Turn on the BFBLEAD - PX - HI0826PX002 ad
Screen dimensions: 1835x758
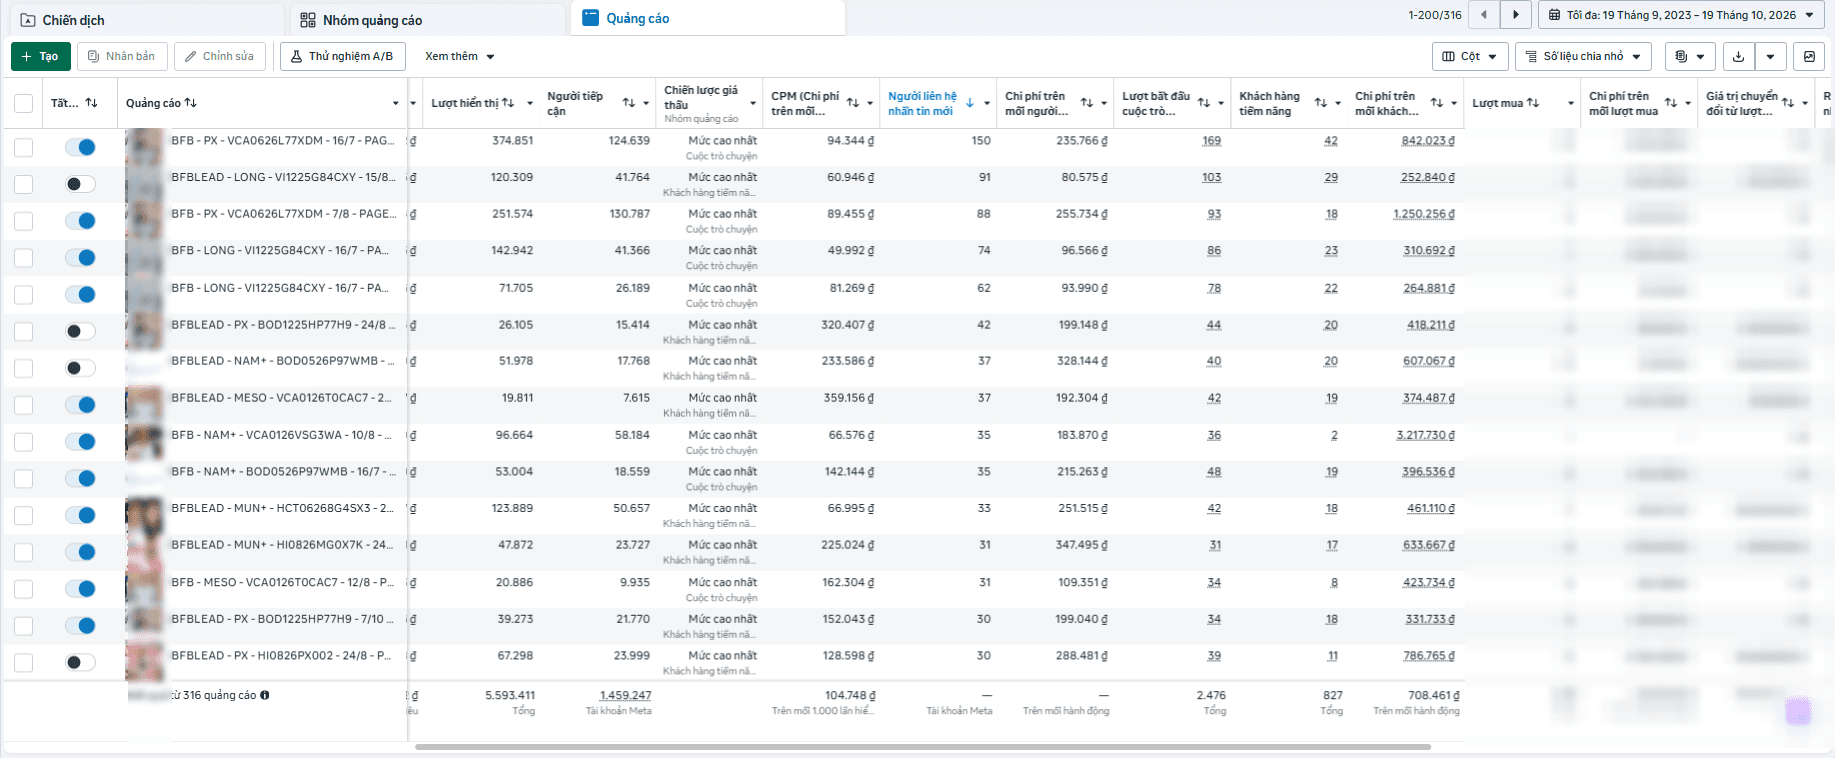81,662
